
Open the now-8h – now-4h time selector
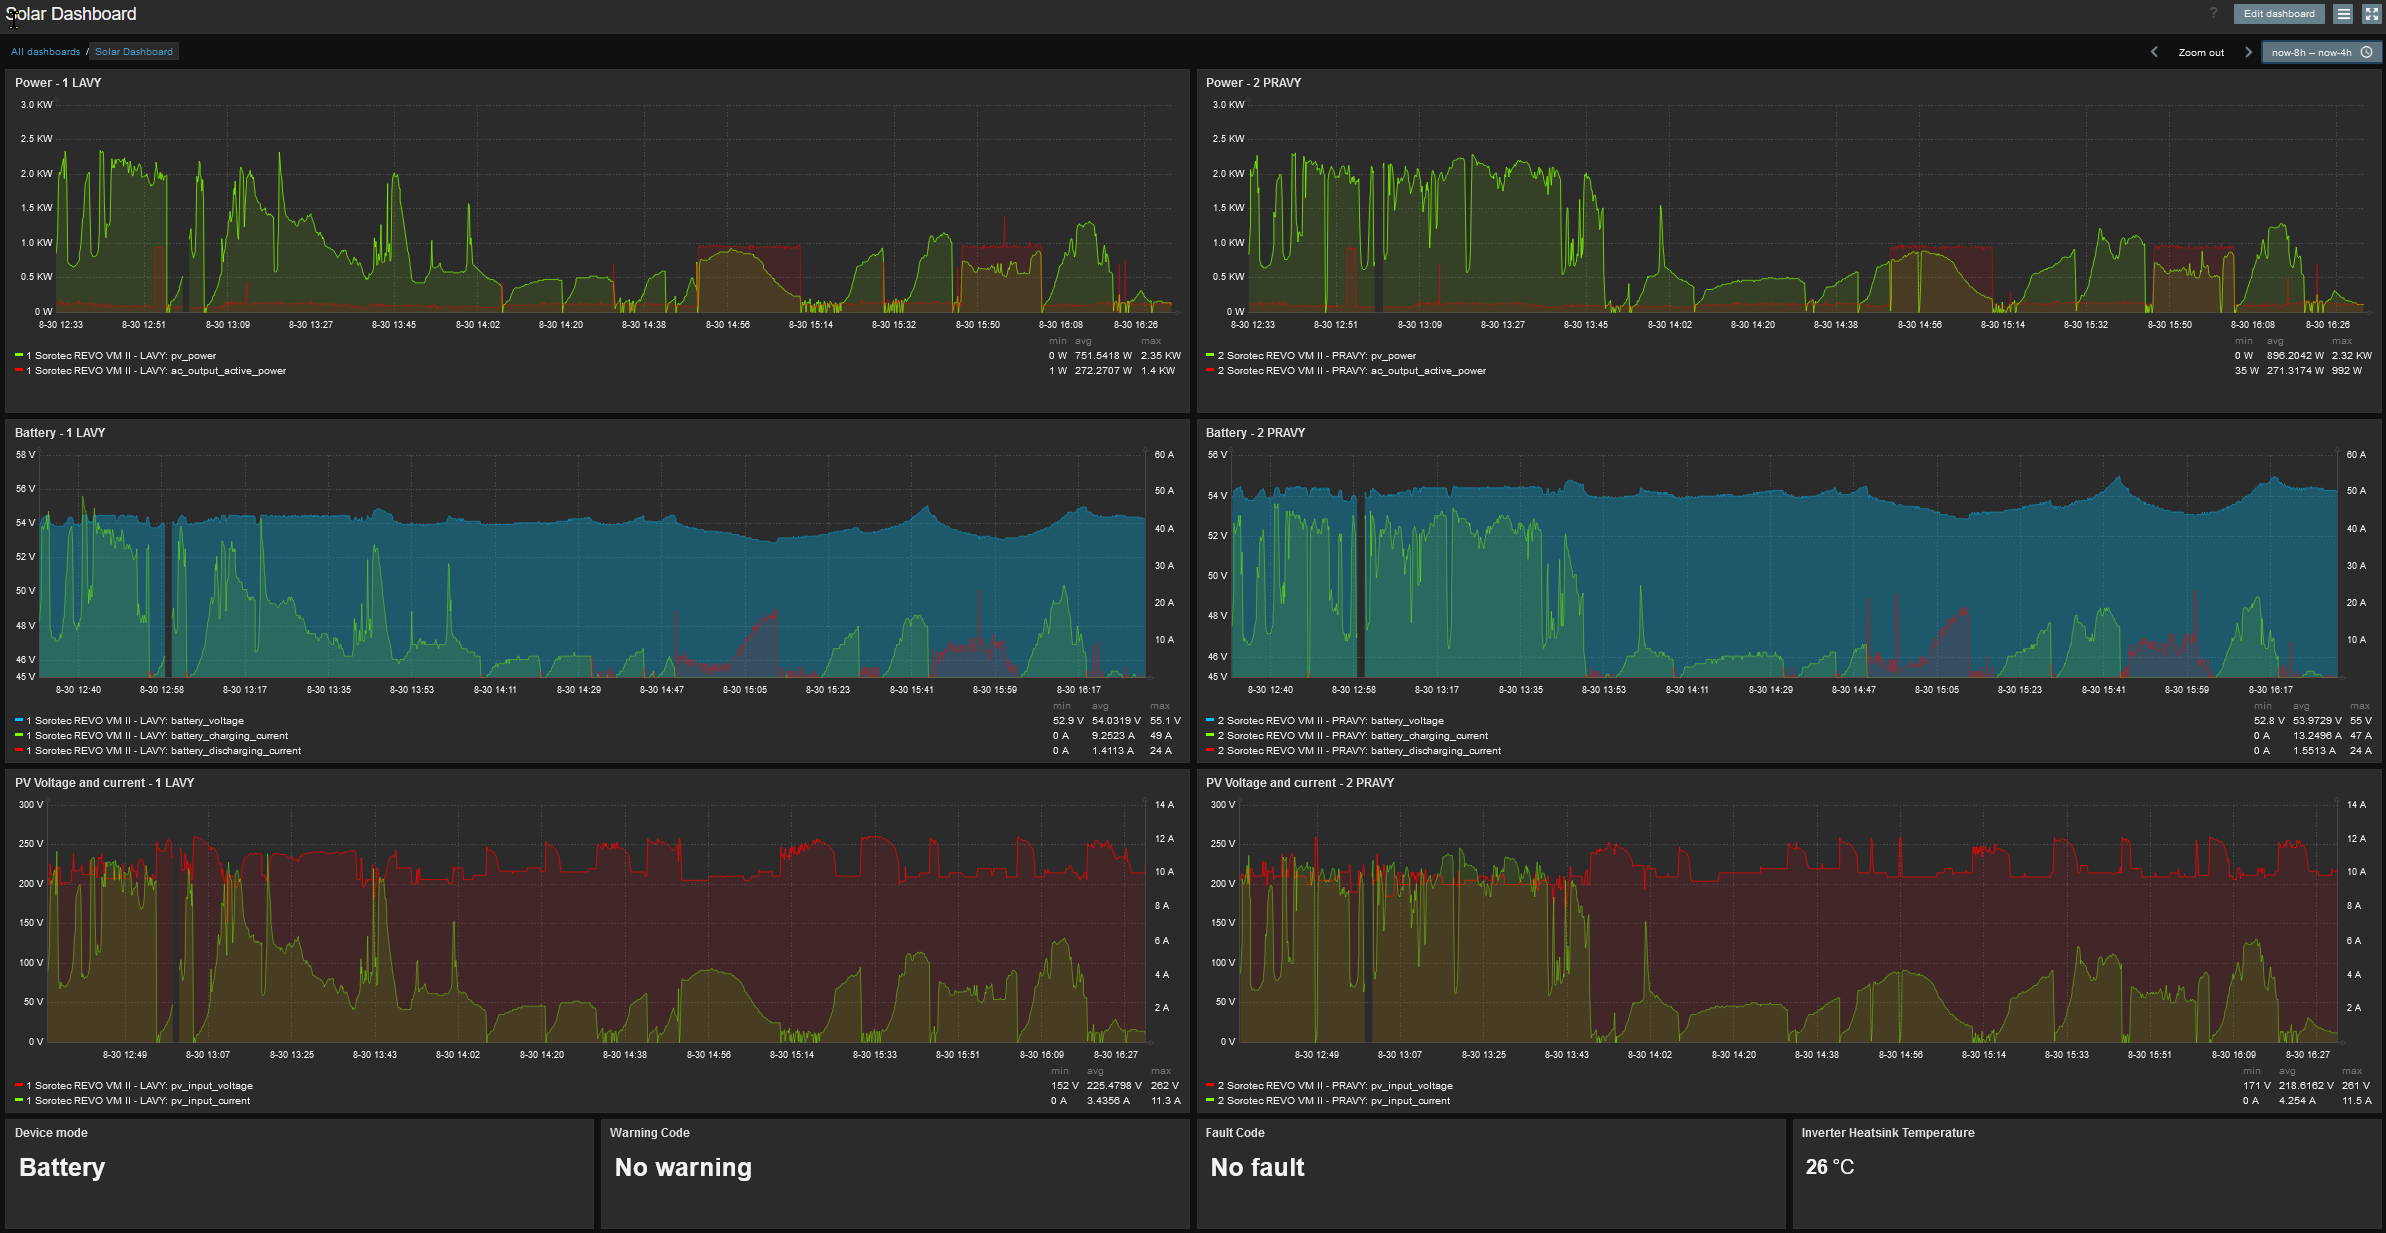(2311, 52)
